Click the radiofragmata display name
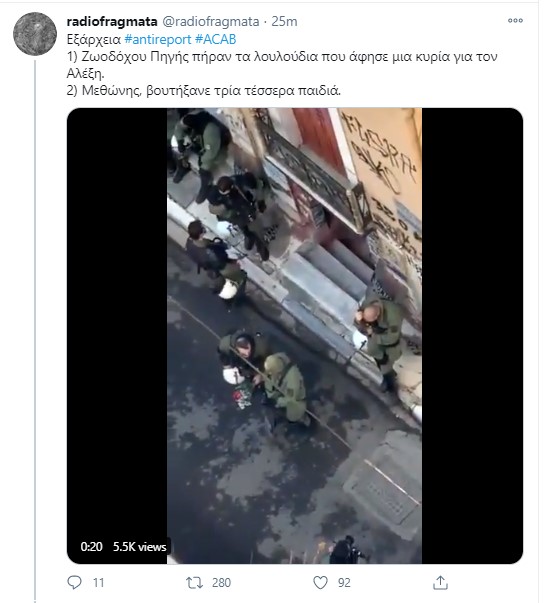 [x=112, y=22]
